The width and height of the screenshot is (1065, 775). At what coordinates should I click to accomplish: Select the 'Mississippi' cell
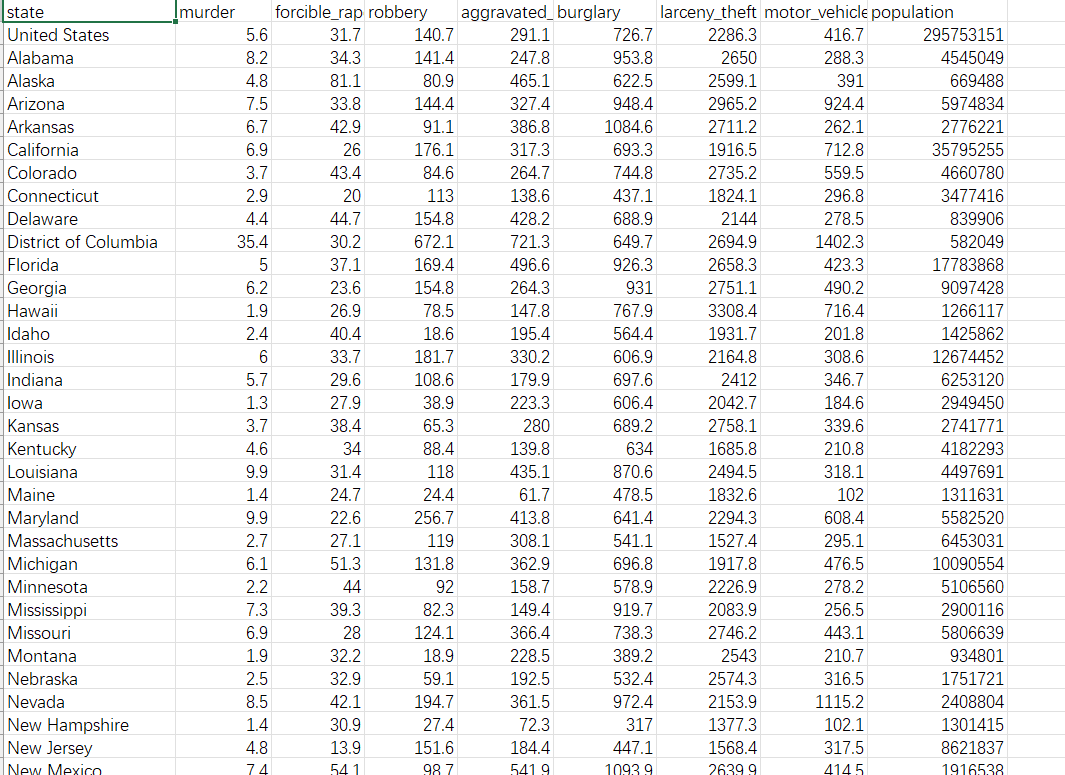click(88, 610)
